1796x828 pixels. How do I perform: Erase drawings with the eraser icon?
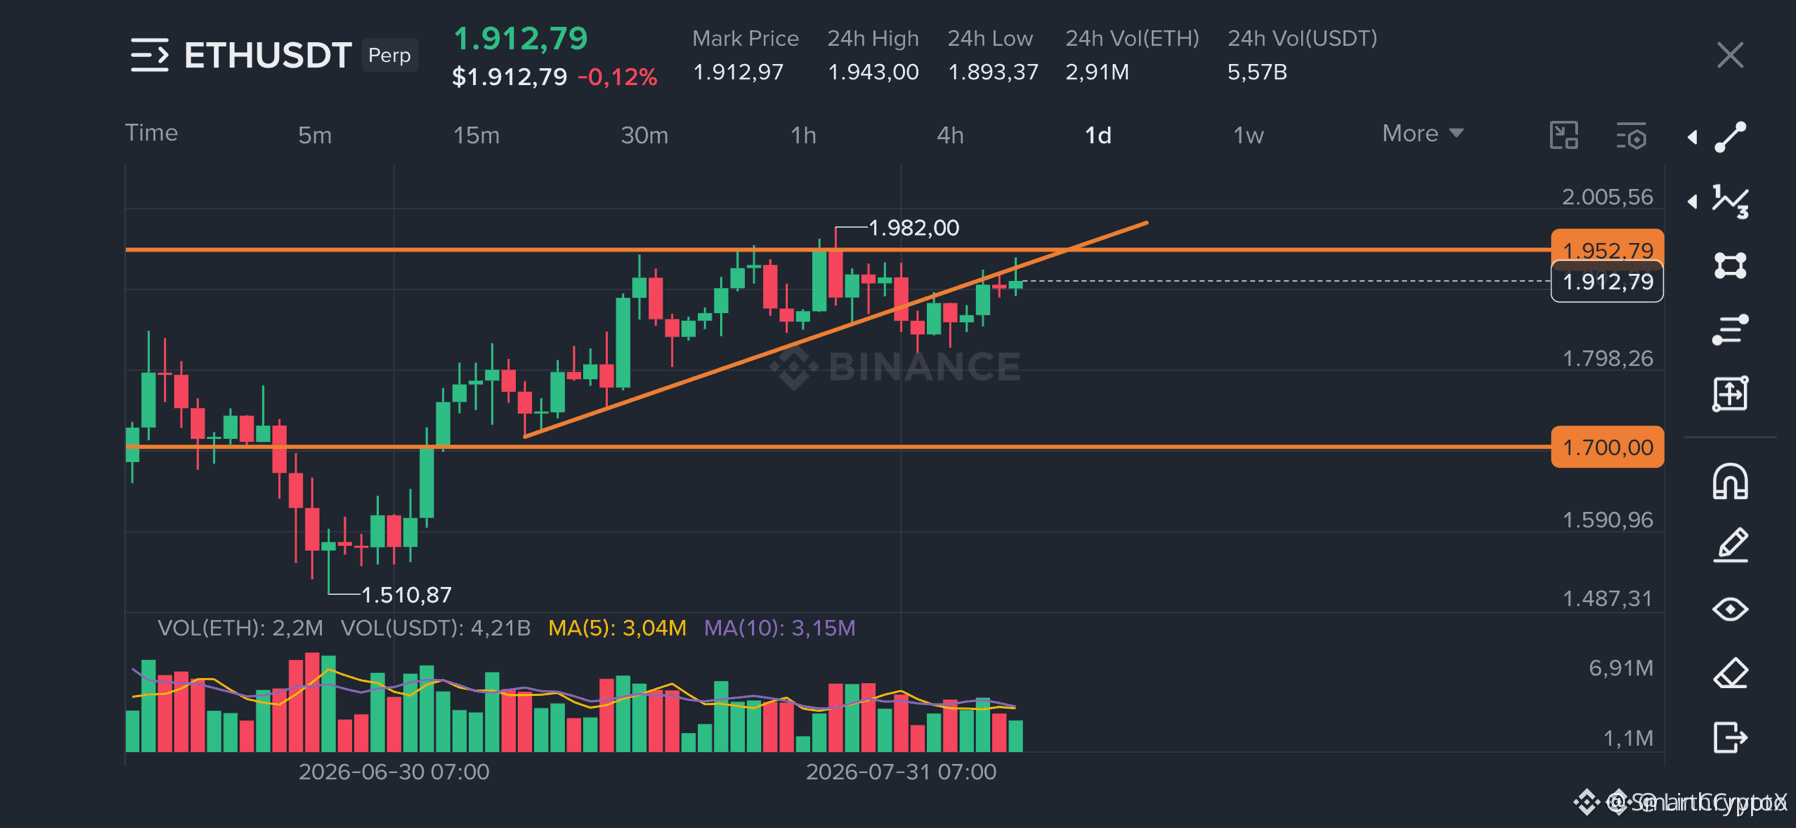pyautogui.click(x=1730, y=673)
